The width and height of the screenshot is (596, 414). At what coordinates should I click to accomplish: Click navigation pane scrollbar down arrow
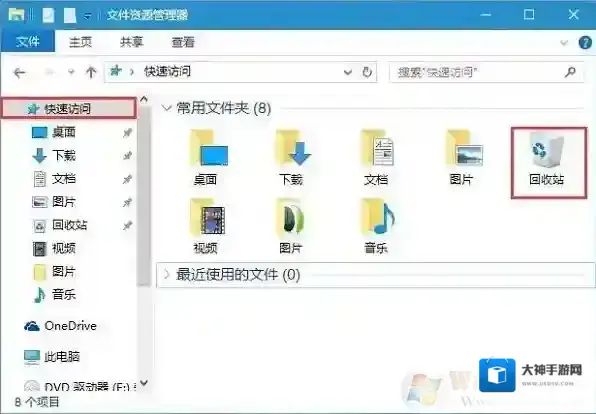point(144,382)
